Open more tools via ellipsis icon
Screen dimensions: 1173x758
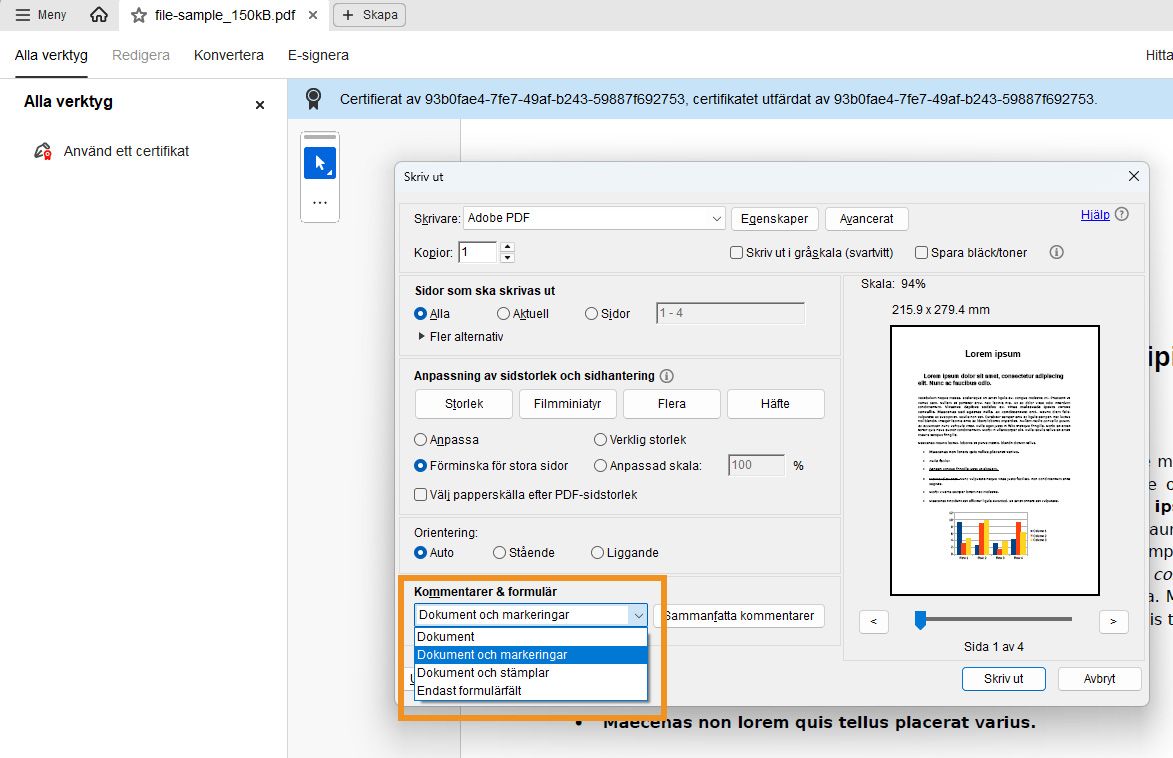[x=319, y=204]
